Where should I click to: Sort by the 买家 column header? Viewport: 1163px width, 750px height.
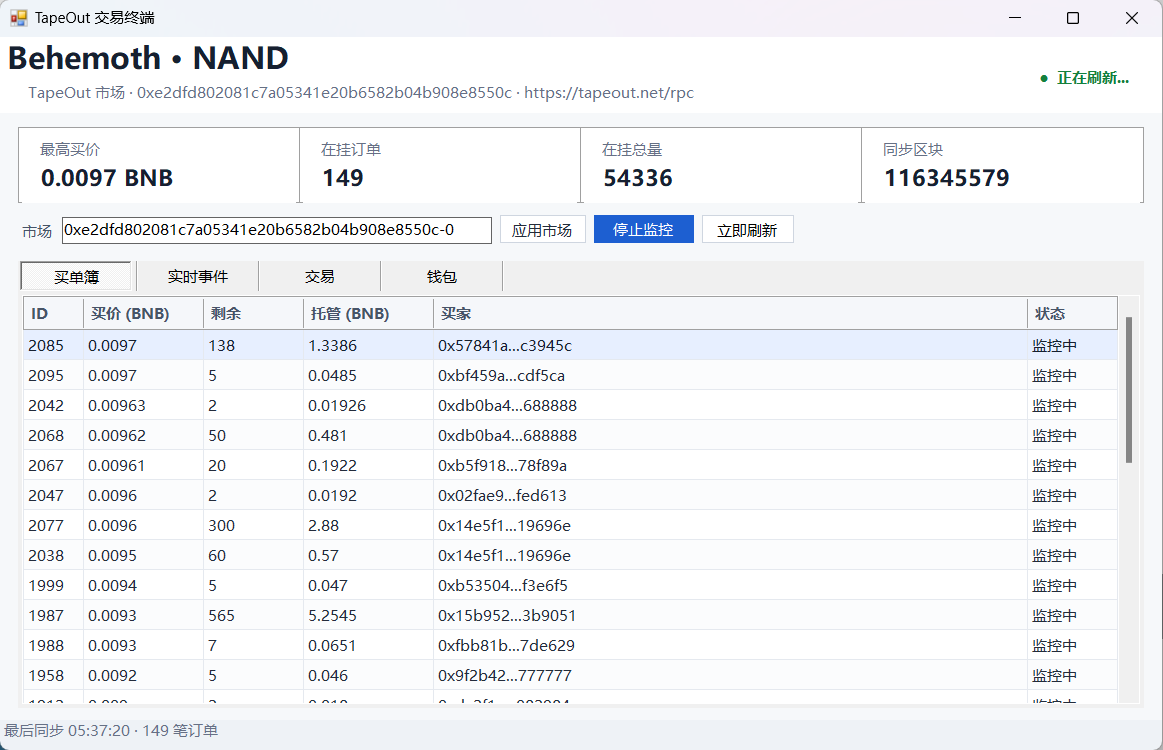[x=730, y=314]
